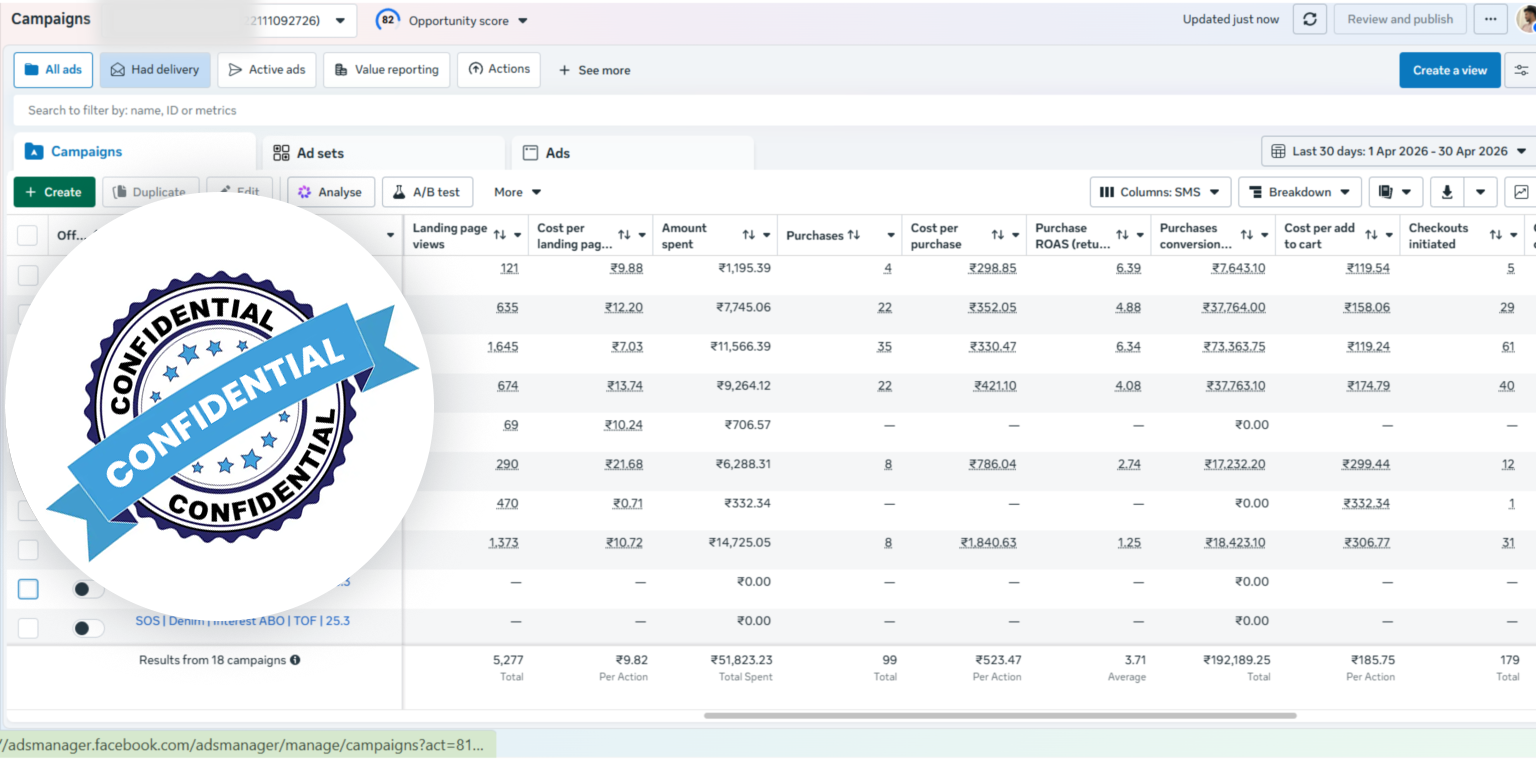Click the refresh icon beside Updated just now
Image resolution: width=1536 pixels, height=761 pixels.
coord(1309,19)
